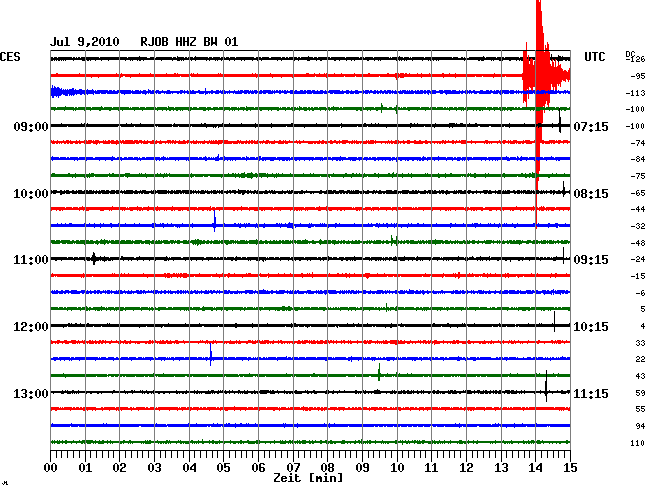Click the 03 minute axis label
Image resolution: width=650 pixels, height=494 pixels.
pyautogui.click(x=154, y=468)
